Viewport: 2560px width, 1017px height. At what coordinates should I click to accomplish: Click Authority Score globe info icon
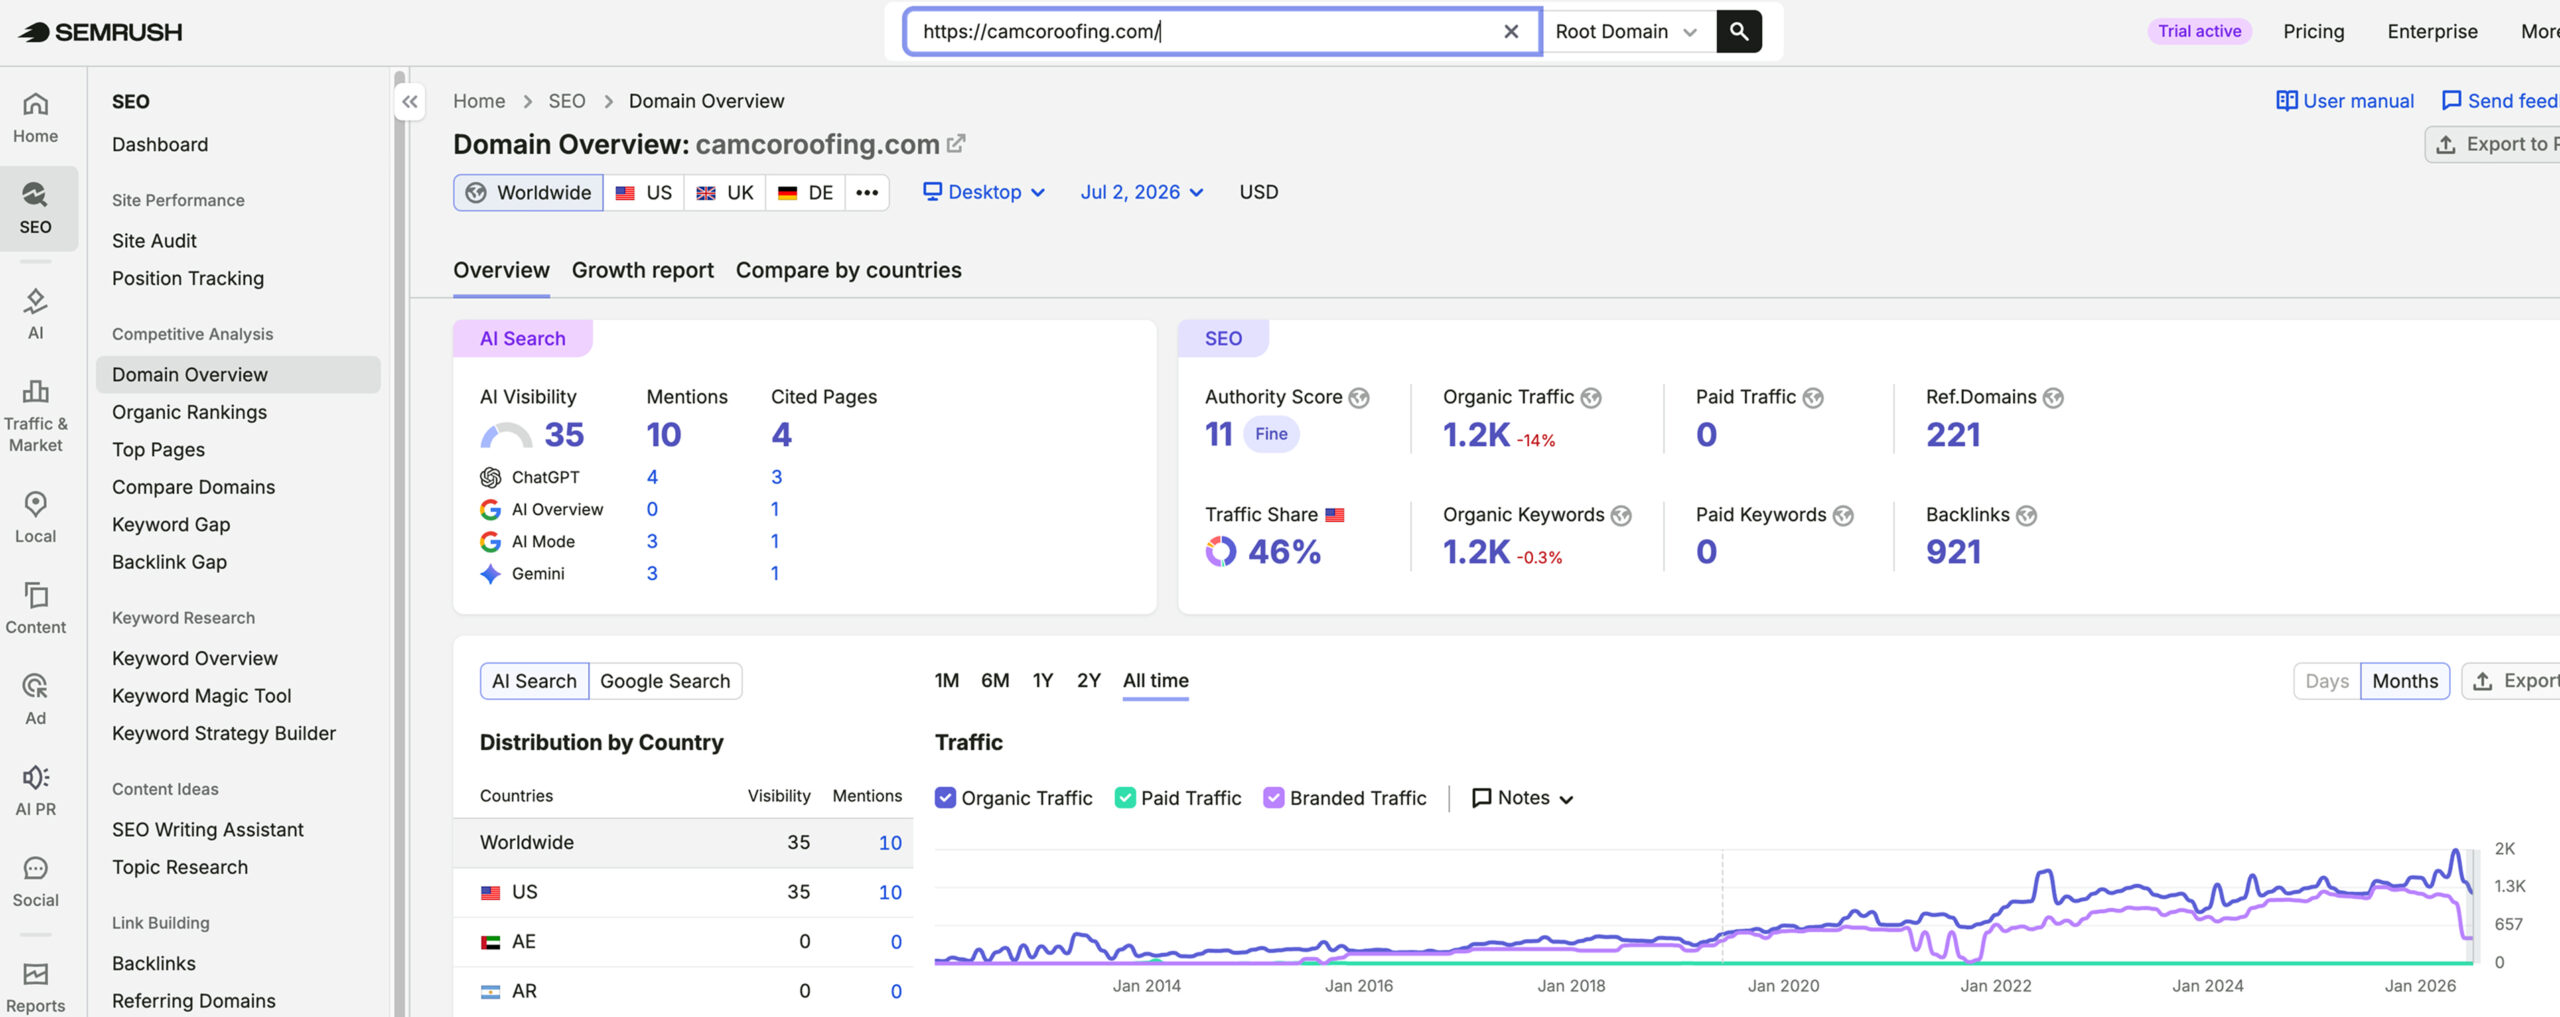coord(1359,398)
